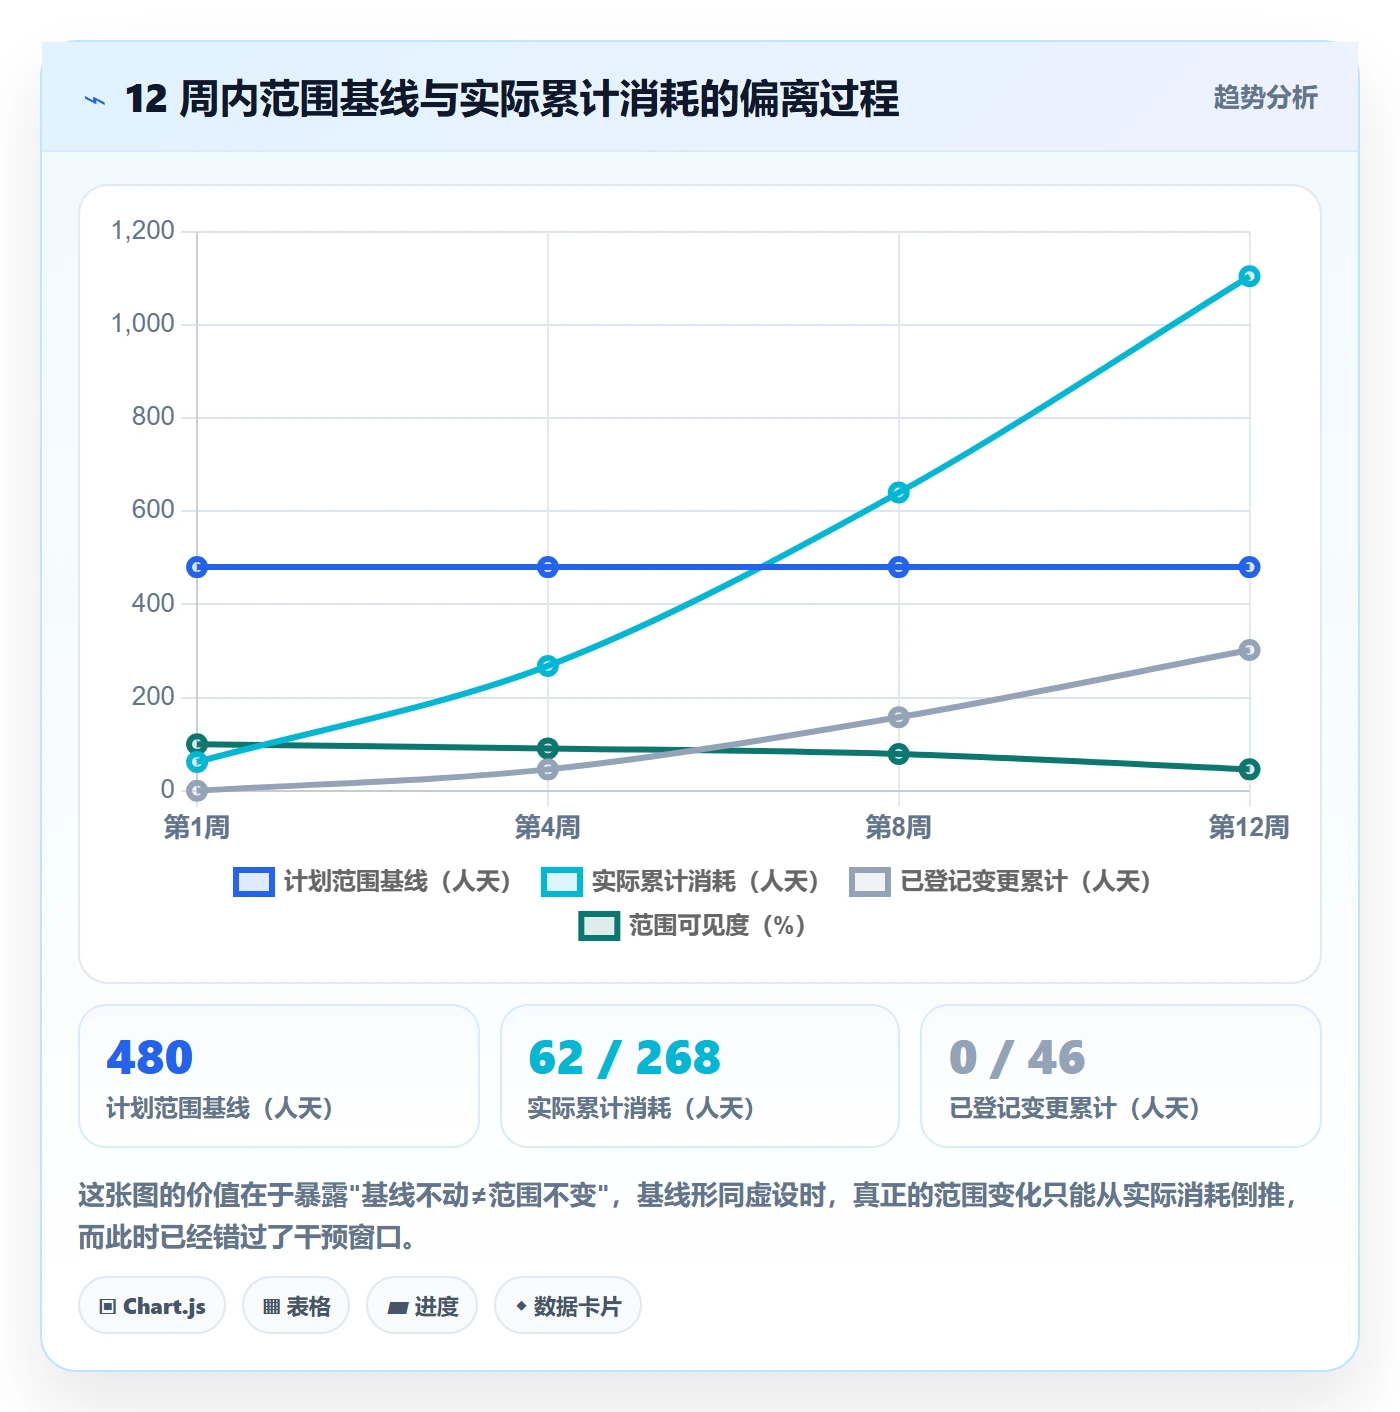Click actual consumption point at 第1周

[x=197, y=762]
